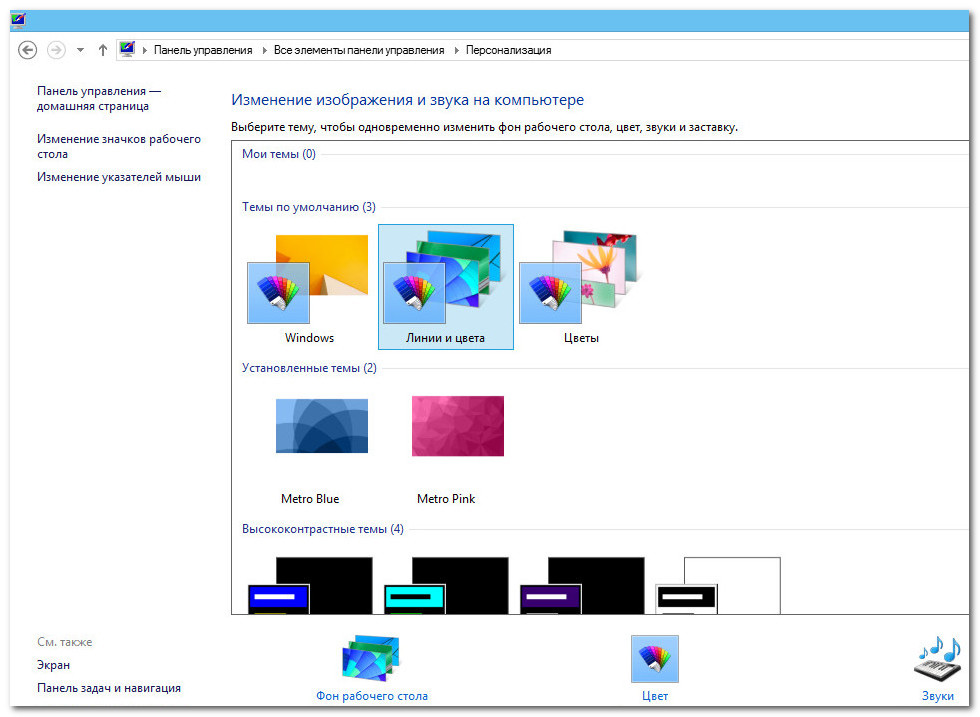Open the recent locations dropdown arrow
The height and width of the screenshot is (717, 980).
click(x=80, y=50)
